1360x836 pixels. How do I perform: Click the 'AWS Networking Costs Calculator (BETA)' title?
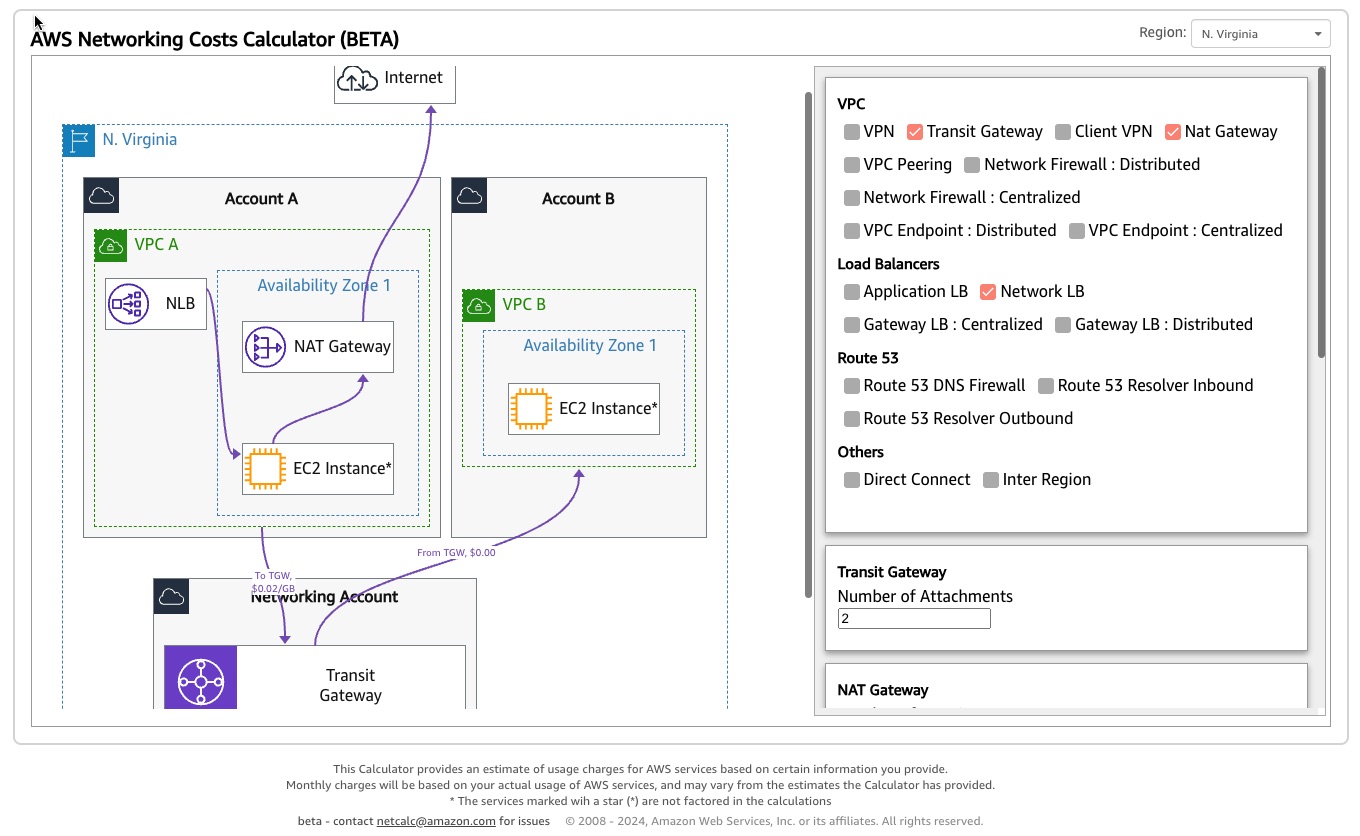click(x=215, y=40)
